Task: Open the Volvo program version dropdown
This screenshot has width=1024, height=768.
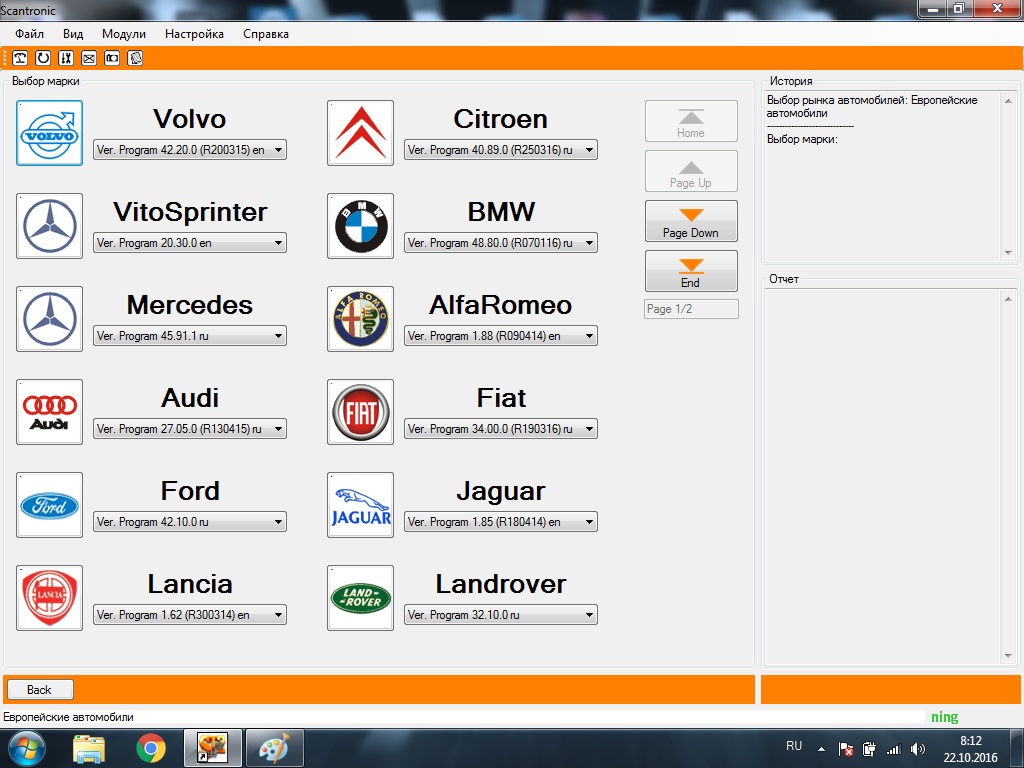Action: click(x=189, y=150)
